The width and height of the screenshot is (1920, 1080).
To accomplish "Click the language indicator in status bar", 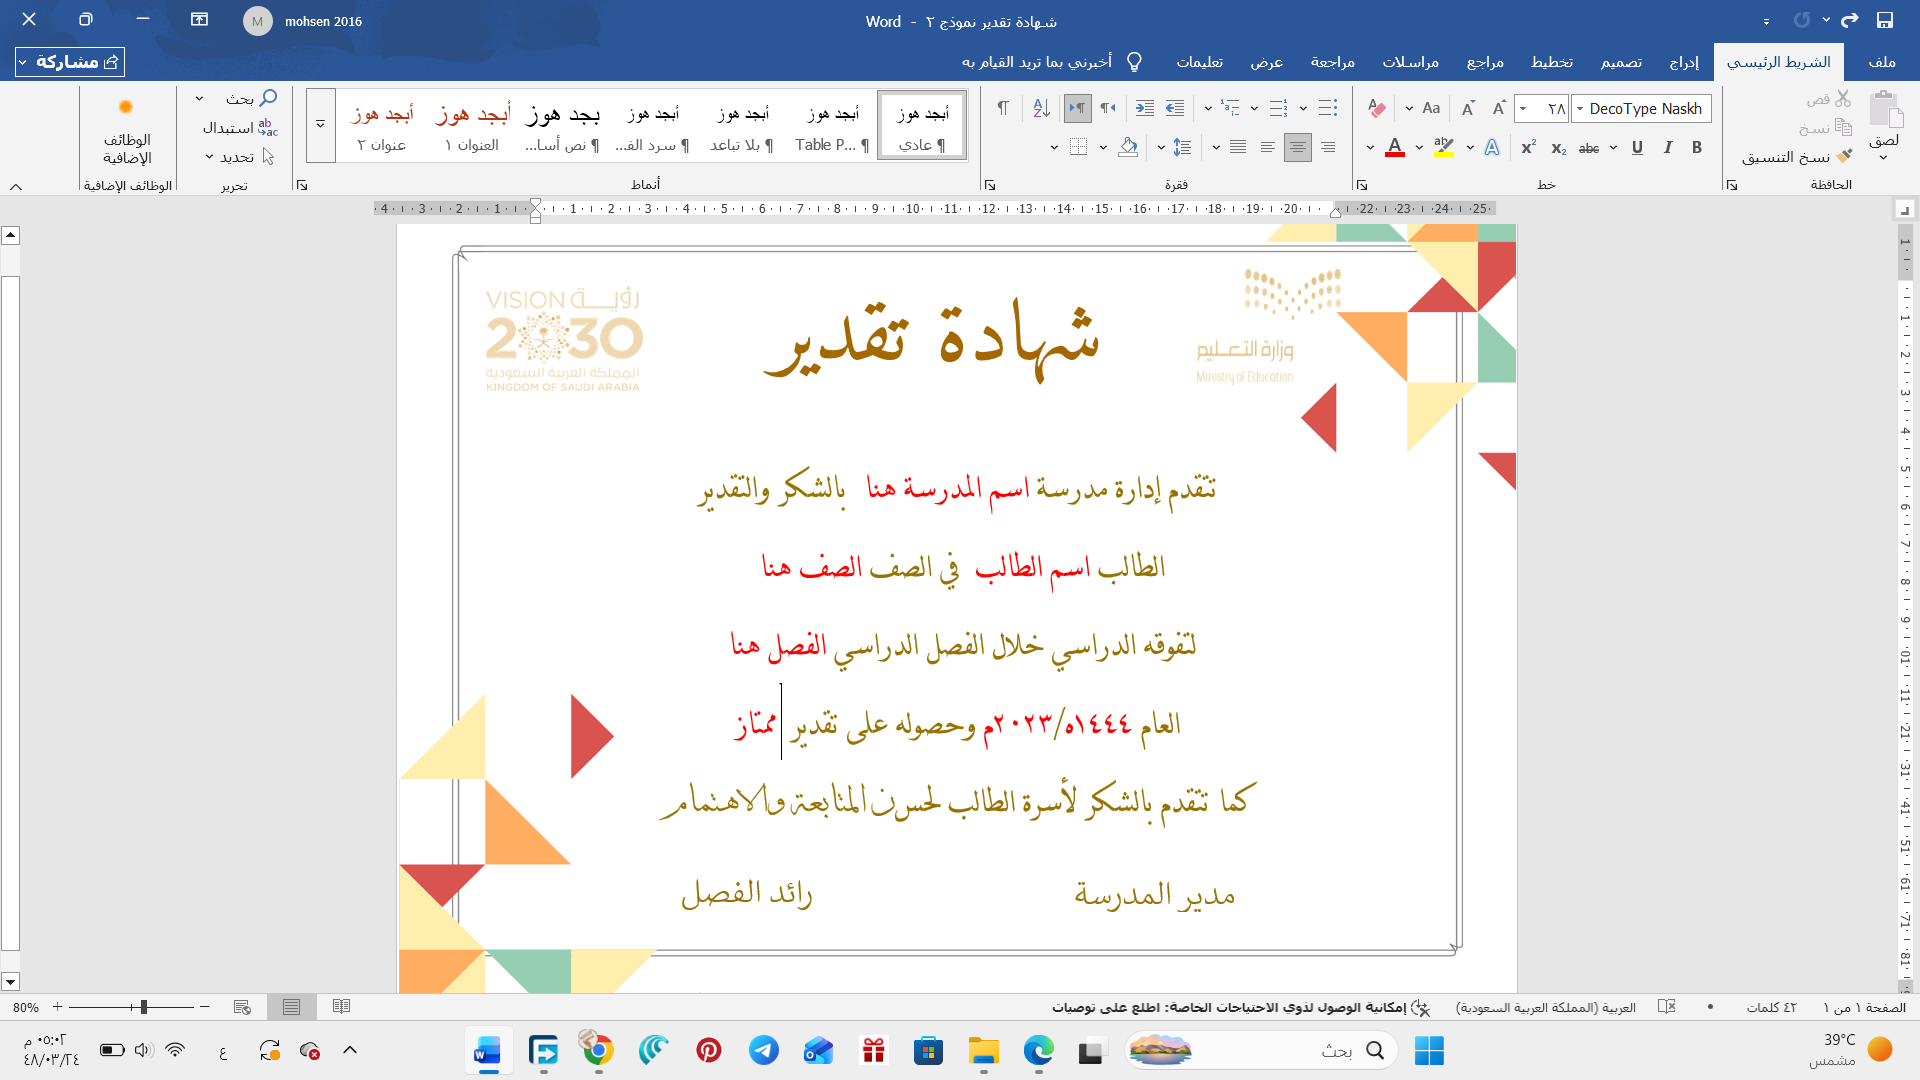I will 1546,1007.
